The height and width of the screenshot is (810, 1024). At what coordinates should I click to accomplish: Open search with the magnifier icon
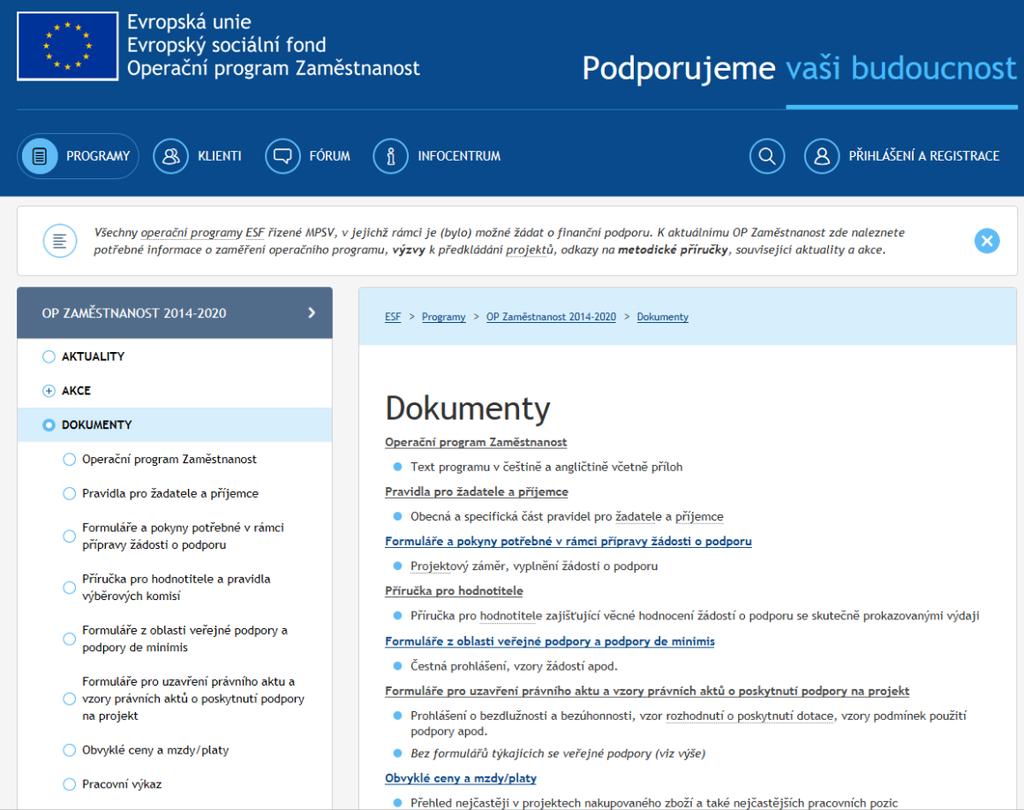point(767,156)
